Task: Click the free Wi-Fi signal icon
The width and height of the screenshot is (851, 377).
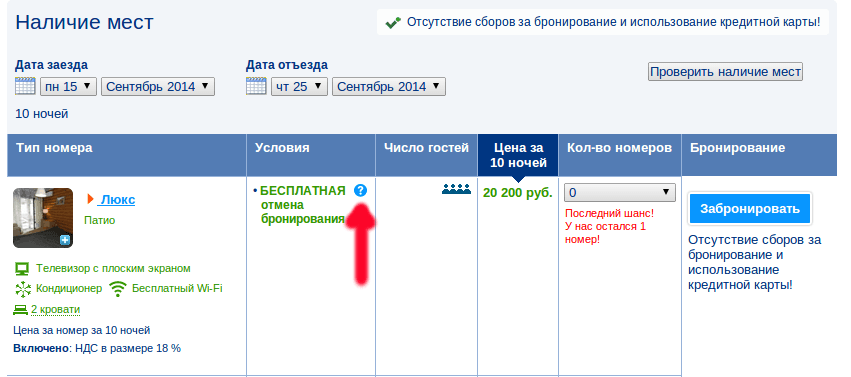Action: tap(117, 289)
